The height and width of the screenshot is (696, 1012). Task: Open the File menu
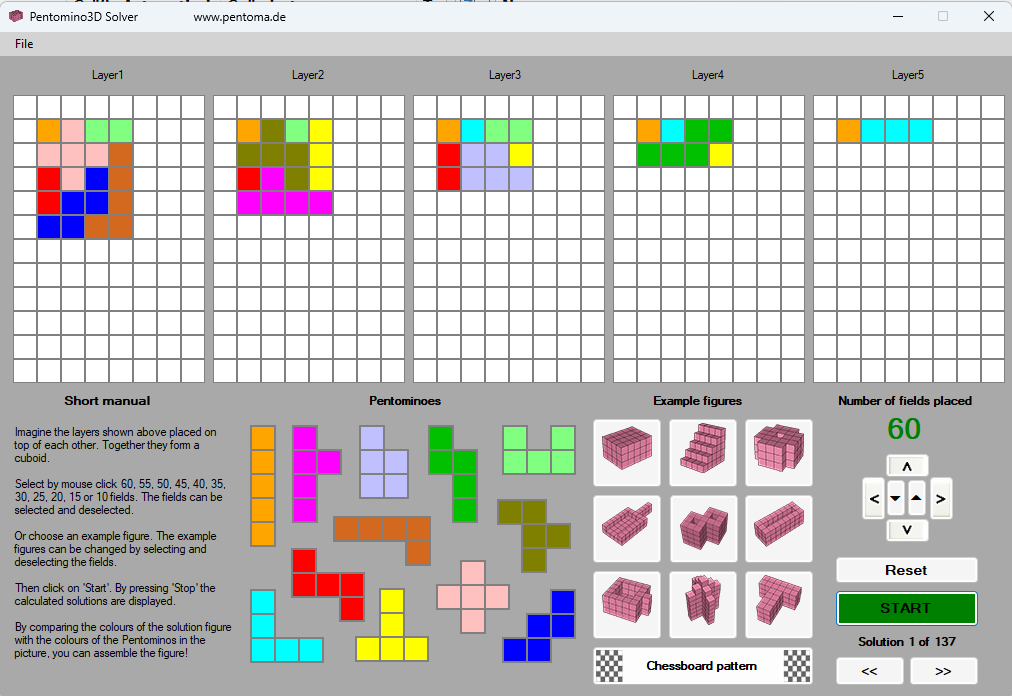coord(23,44)
